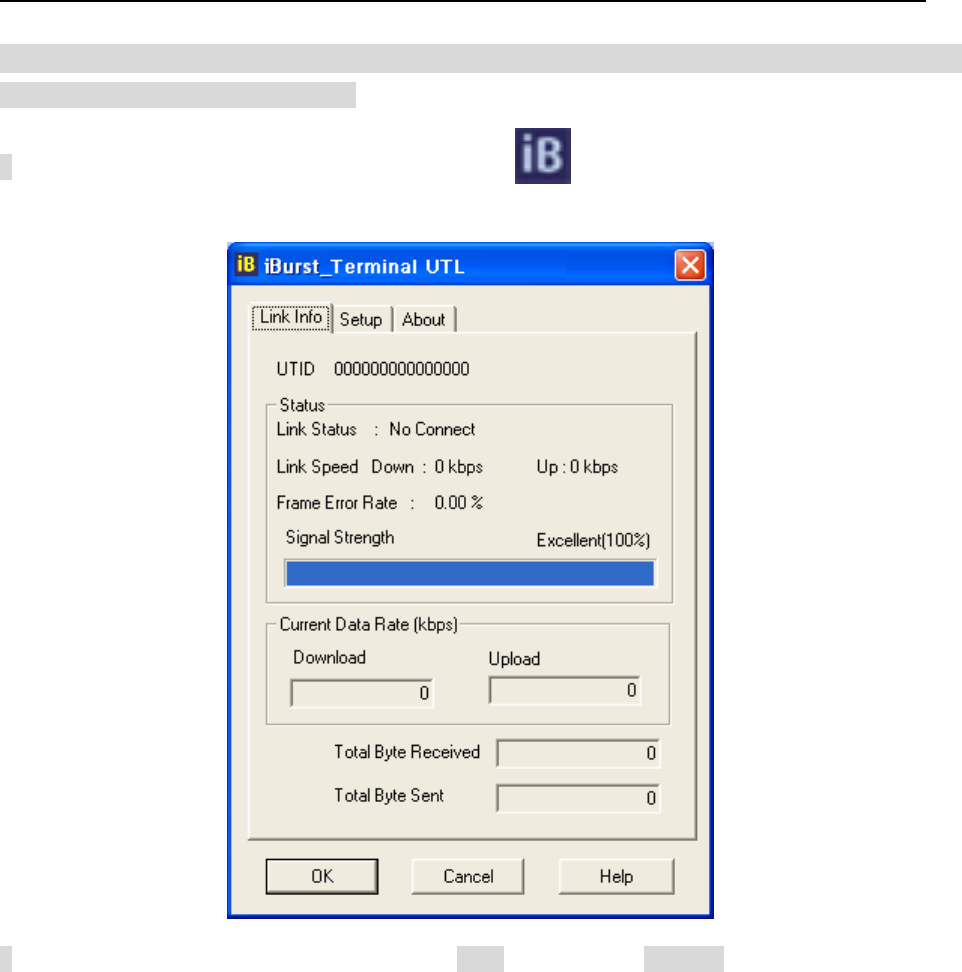Click the OK button
Screen dimensions: 962x972
point(322,876)
